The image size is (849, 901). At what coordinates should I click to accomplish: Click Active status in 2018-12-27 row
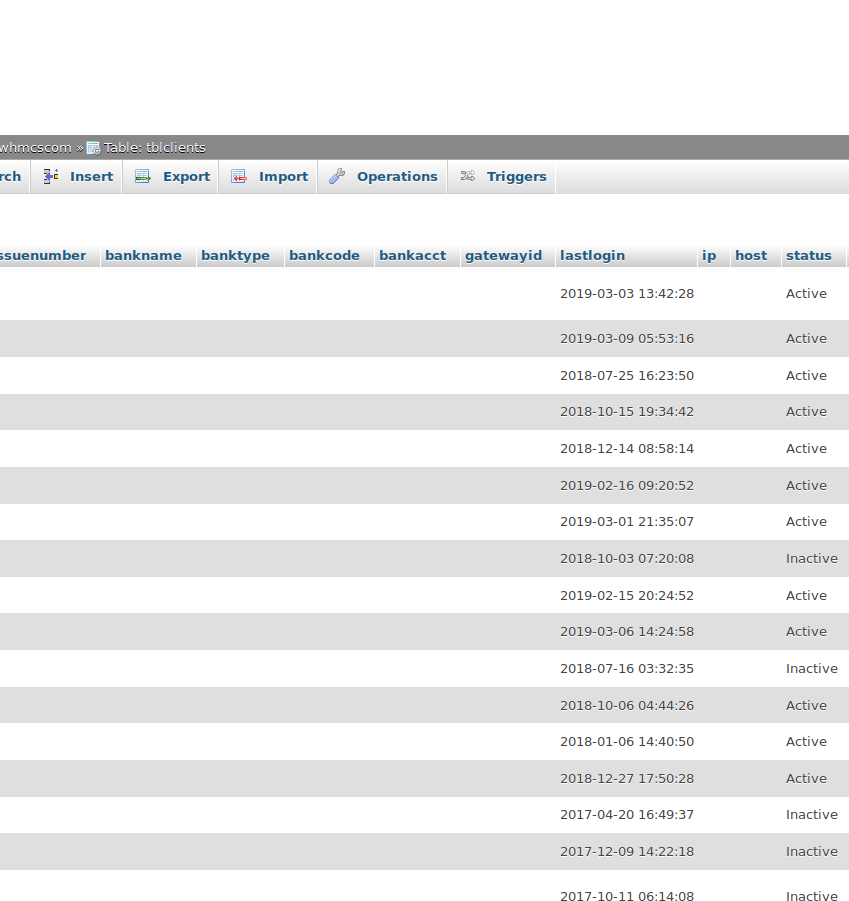806,778
